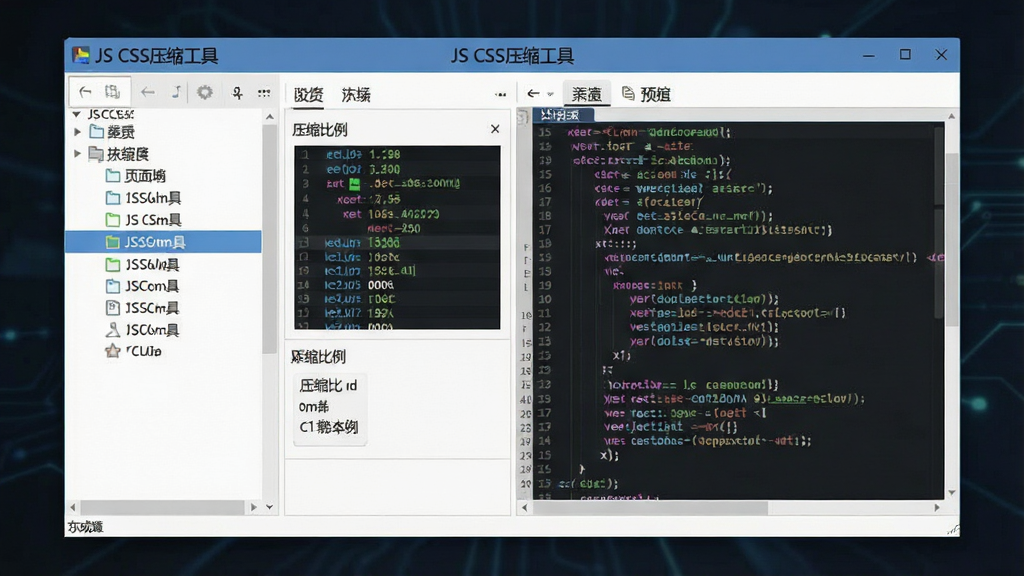Open the left toolbar's three-dots overflow menu
This screenshot has height=576, width=1024.
coord(264,93)
